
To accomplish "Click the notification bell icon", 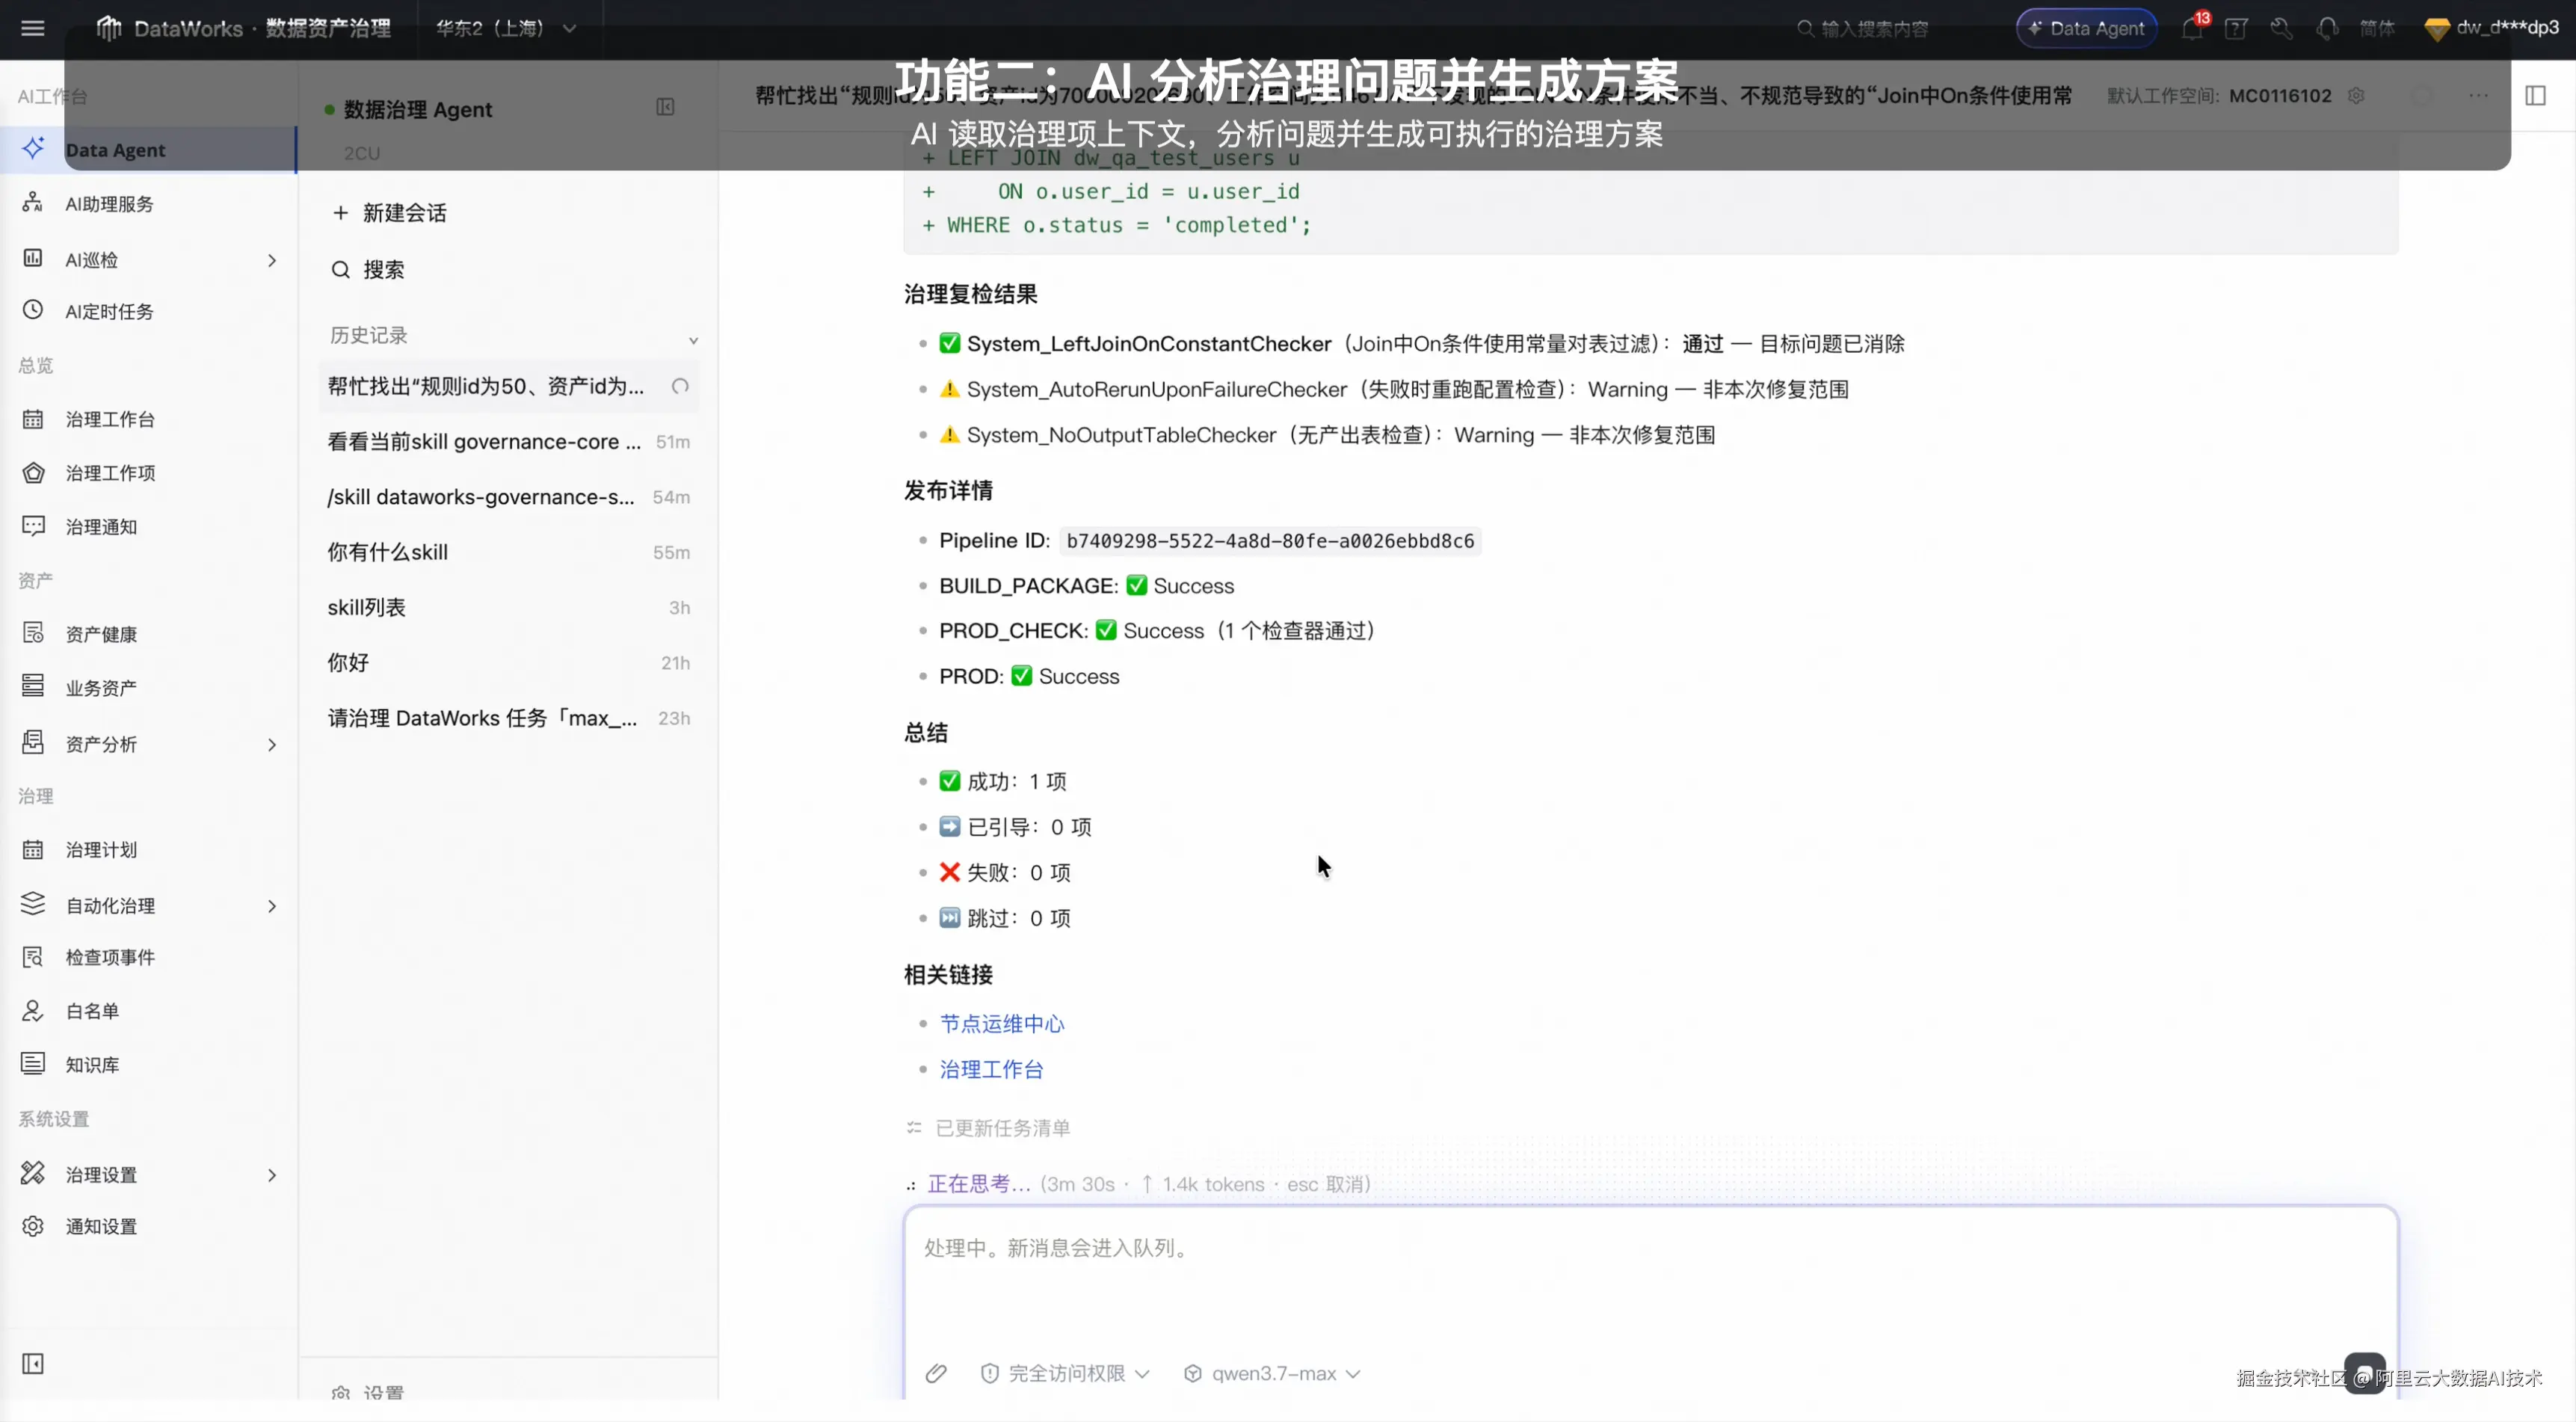I will point(2191,28).
